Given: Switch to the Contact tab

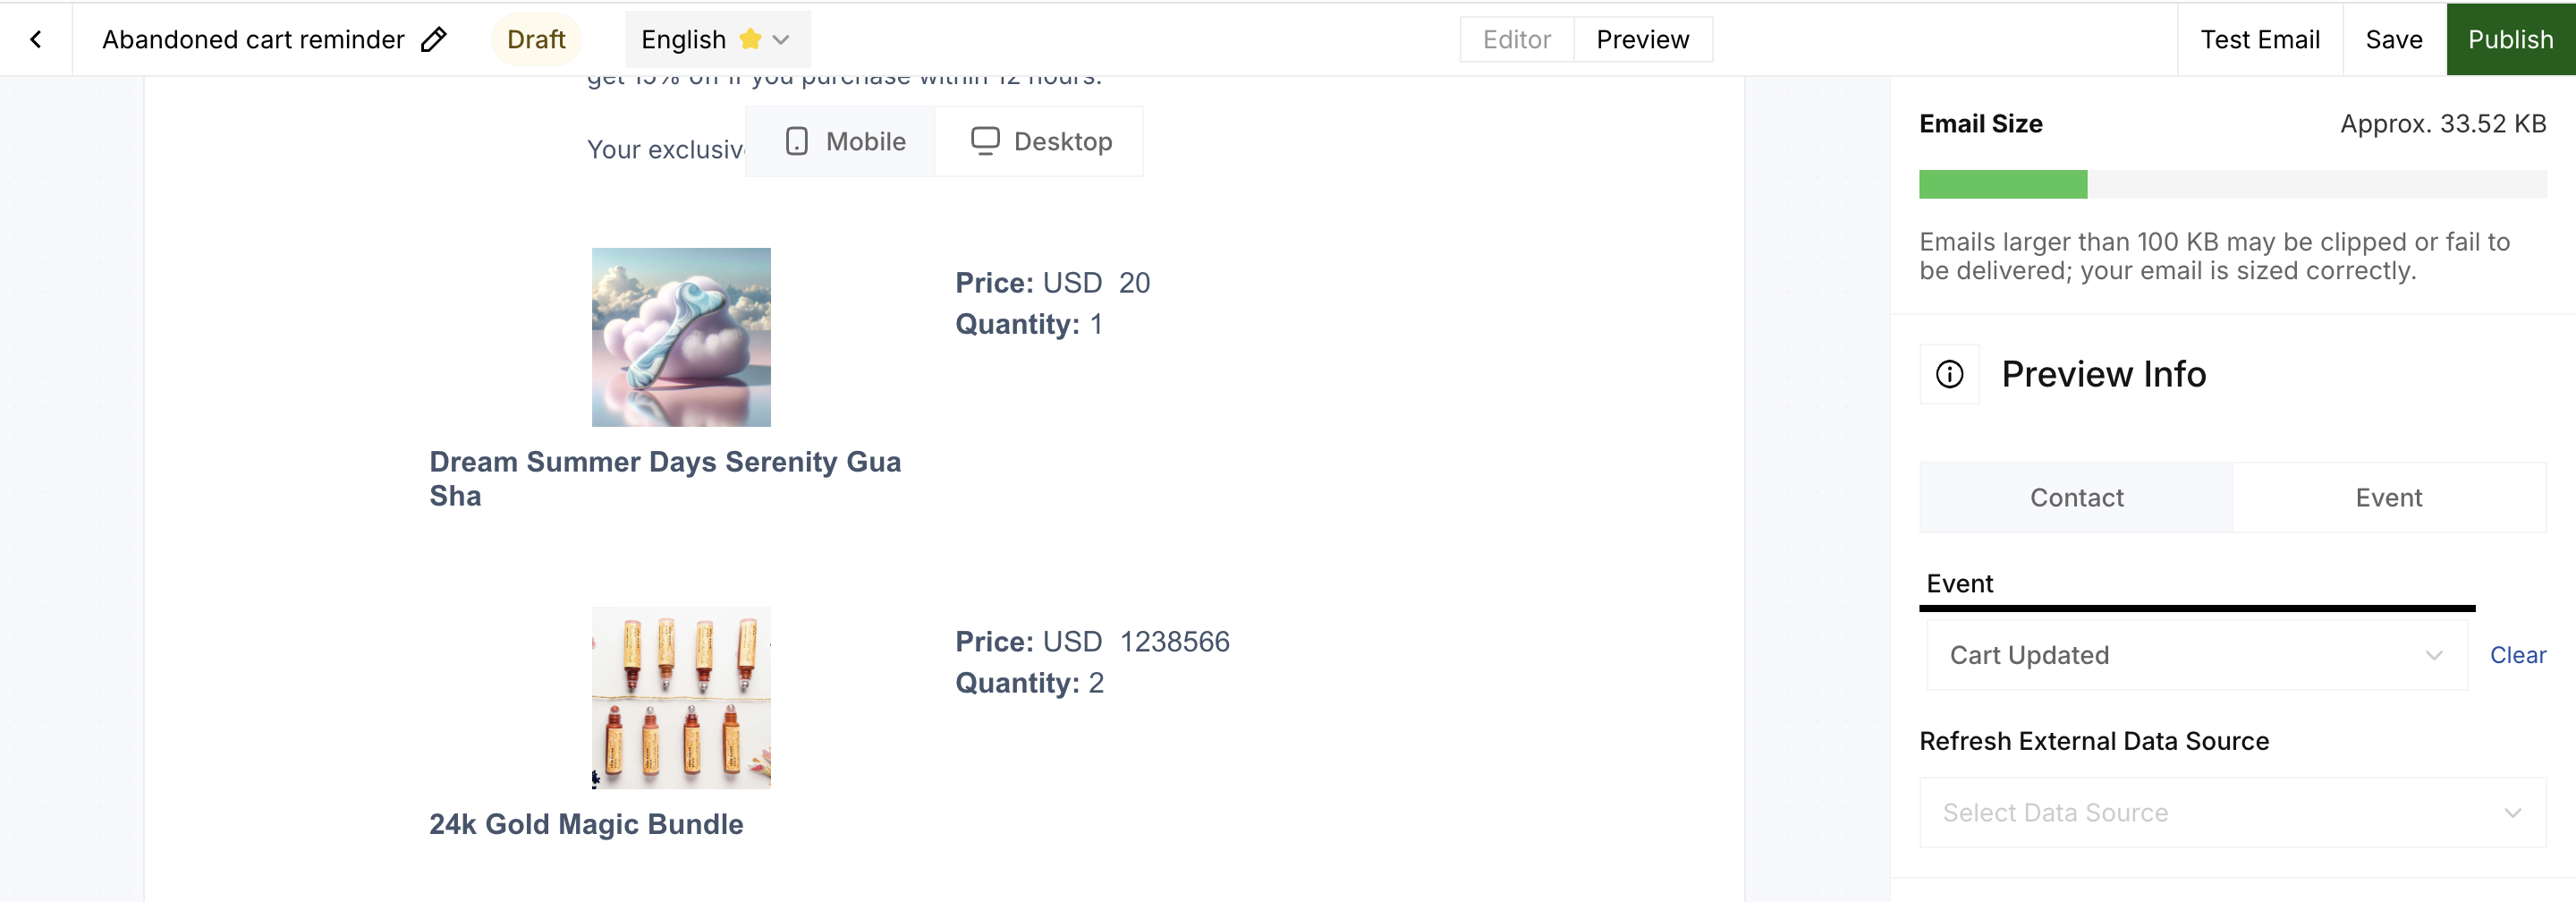Looking at the screenshot, I should point(2076,497).
